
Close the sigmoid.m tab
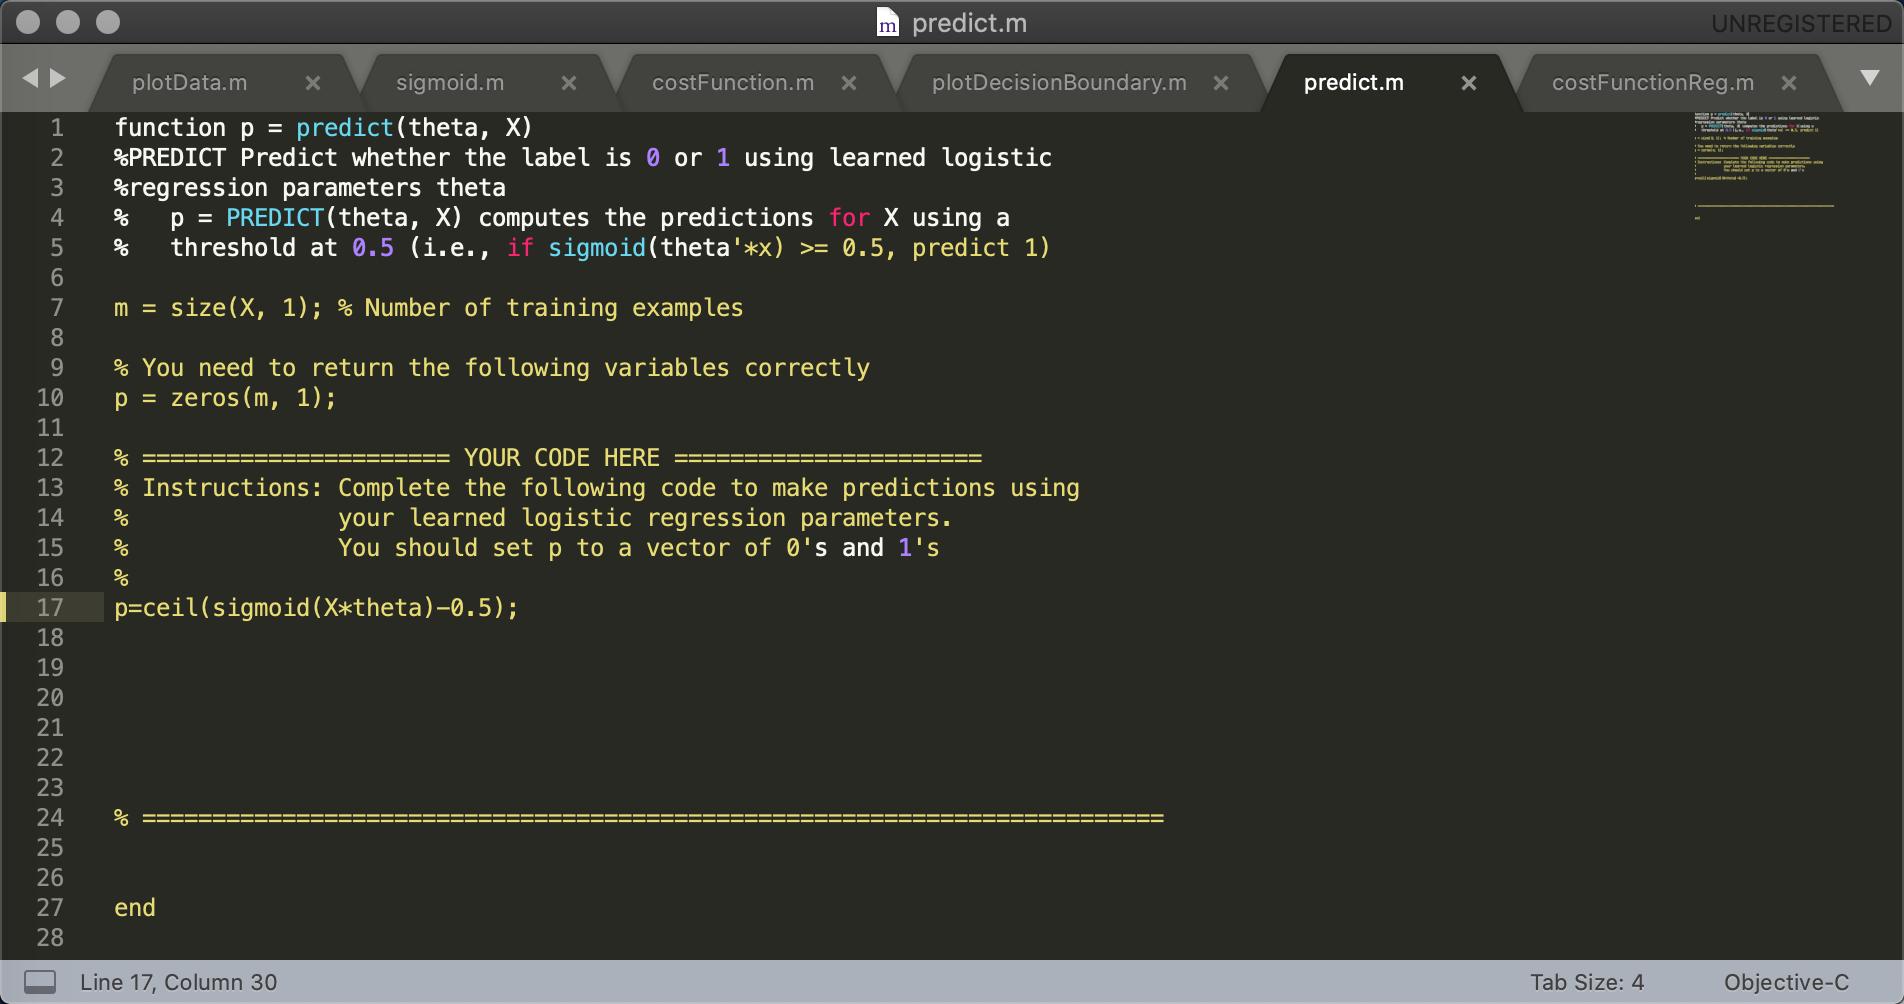(x=569, y=83)
